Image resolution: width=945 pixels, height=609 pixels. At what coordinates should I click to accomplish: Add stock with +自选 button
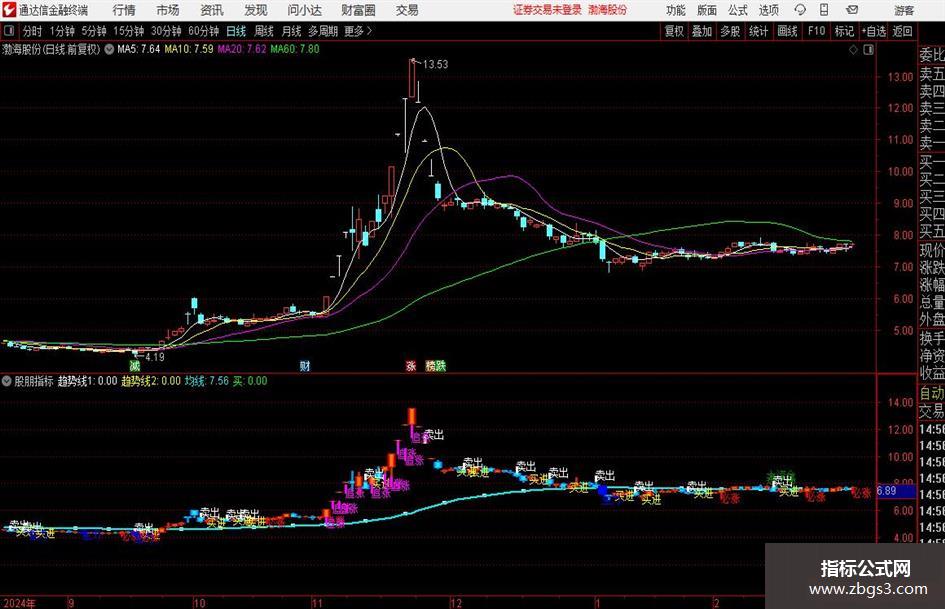pyautogui.click(x=873, y=31)
